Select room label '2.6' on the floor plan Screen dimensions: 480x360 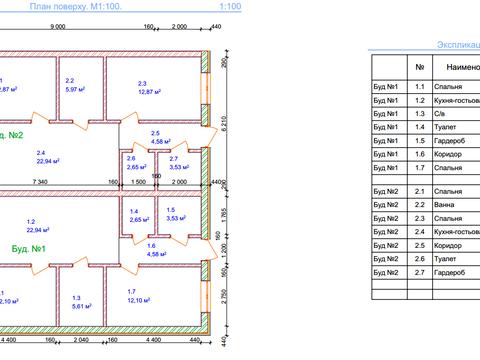pyautogui.click(x=131, y=159)
